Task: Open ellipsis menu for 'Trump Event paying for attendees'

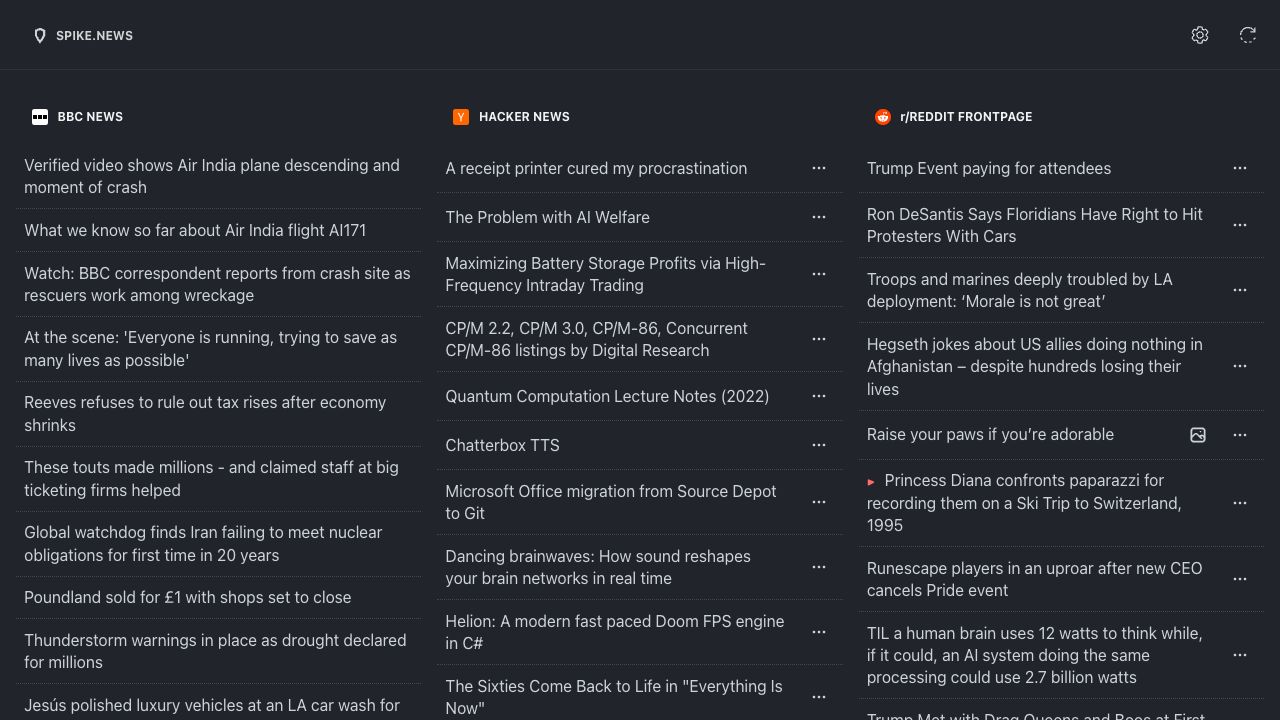Action: (x=1240, y=168)
